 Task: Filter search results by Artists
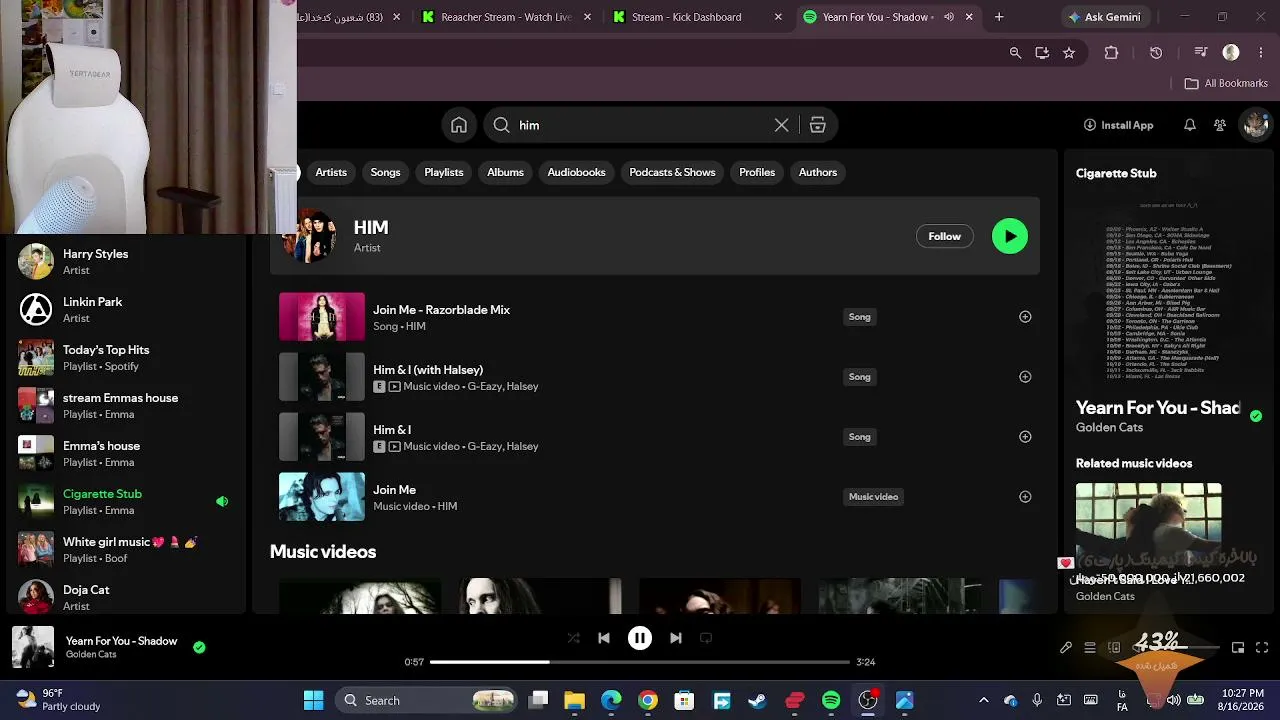(331, 172)
